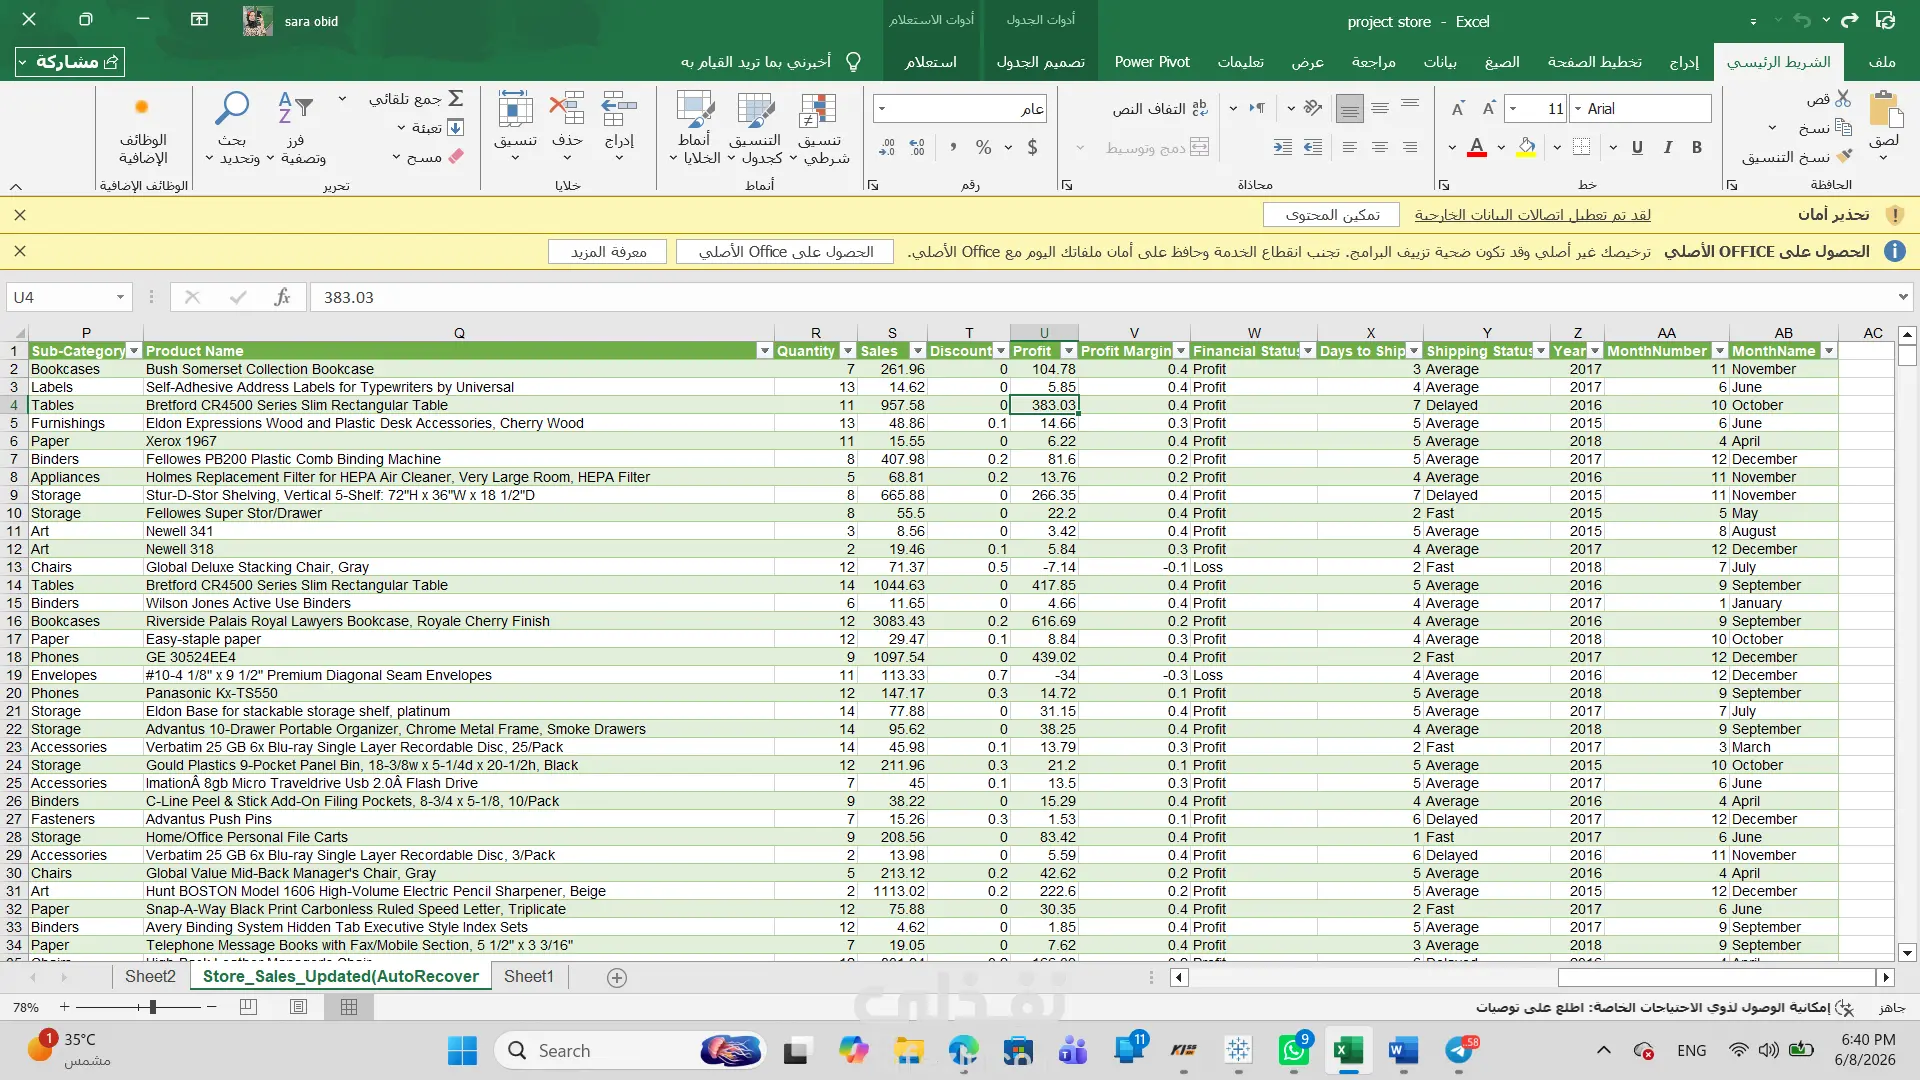Apply the currency dollar number format
This screenshot has height=1080, width=1920.
click(1032, 148)
